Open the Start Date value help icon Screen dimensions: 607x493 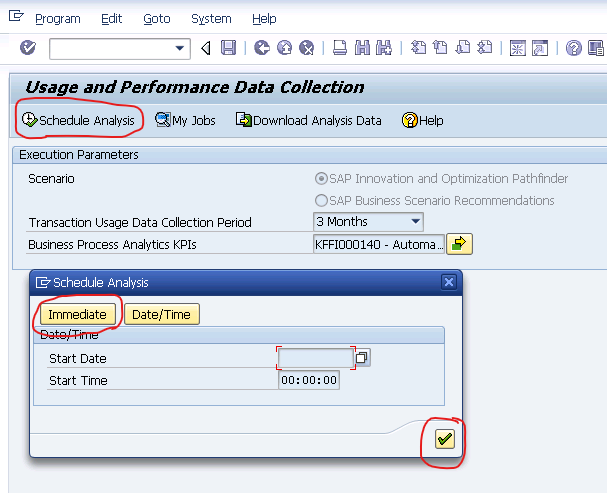pyautogui.click(x=362, y=358)
